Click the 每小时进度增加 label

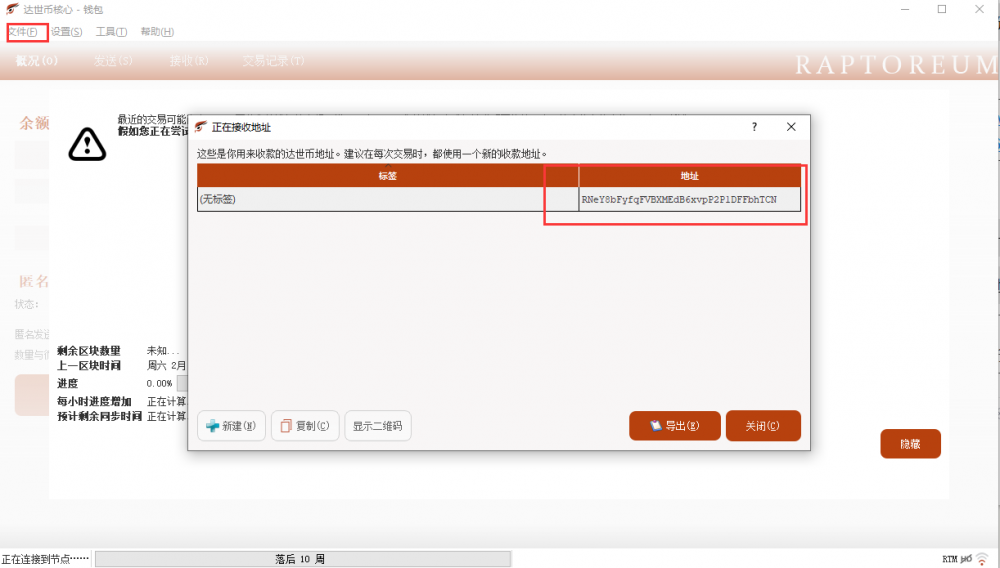click(94, 401)
